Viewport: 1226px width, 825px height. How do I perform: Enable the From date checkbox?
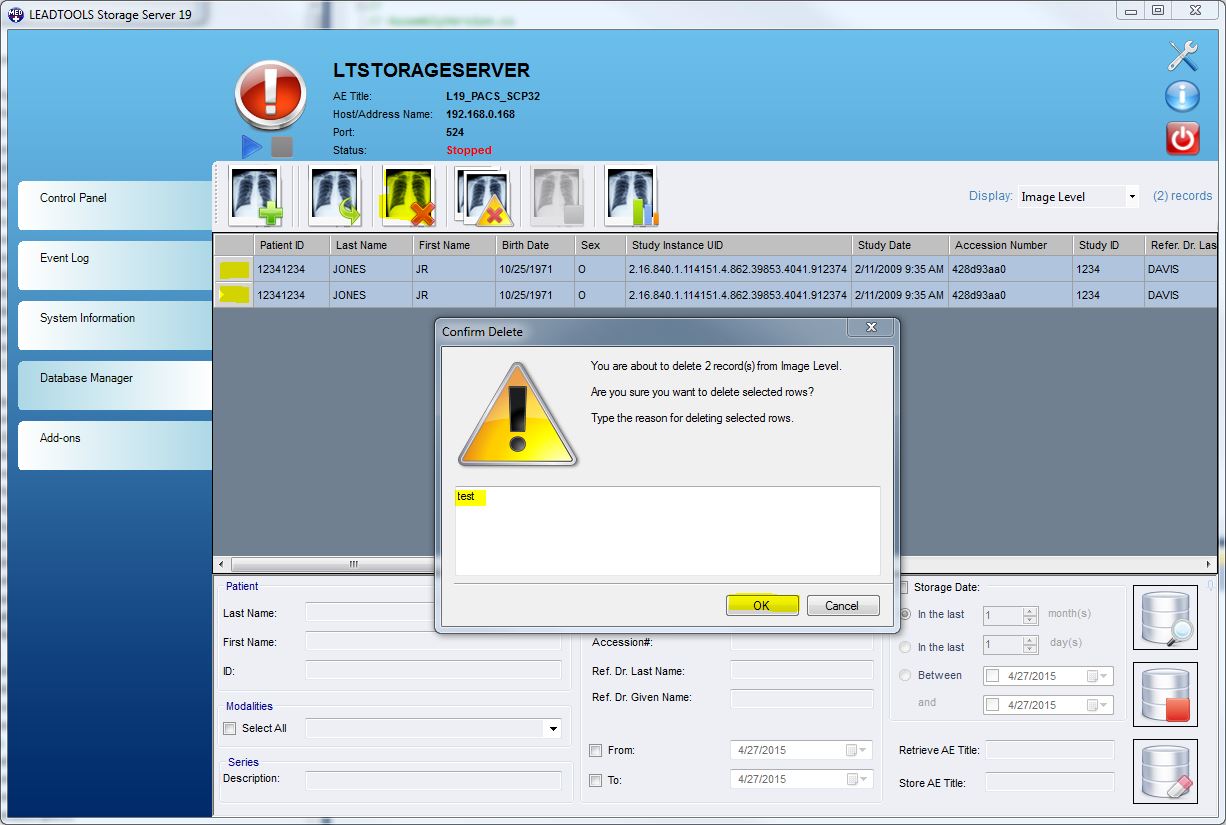pyautogui.click(x=596, y=750)
